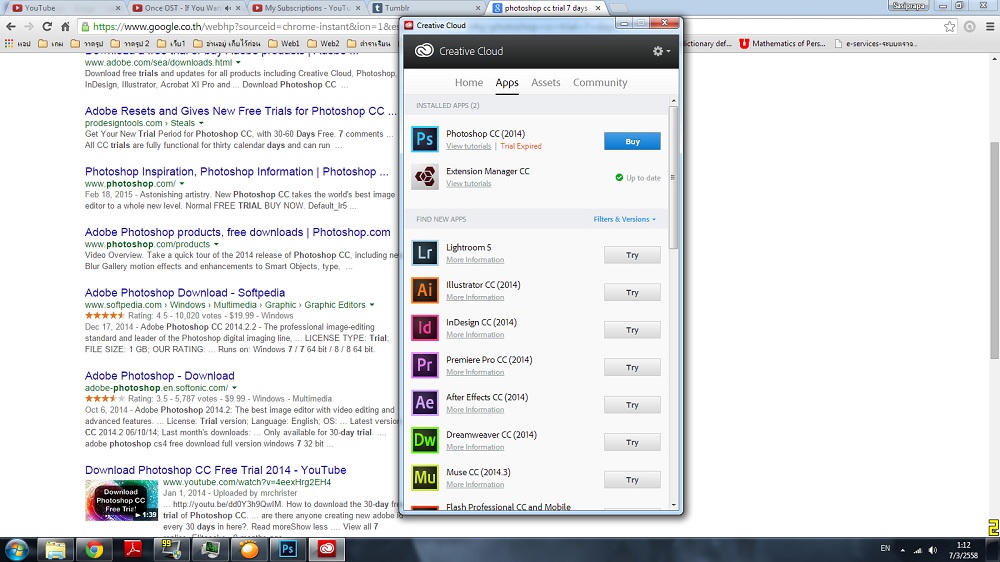Click the YouTube video thumbnail in results
Screen dimensions: 1000x562
[121, 500]
